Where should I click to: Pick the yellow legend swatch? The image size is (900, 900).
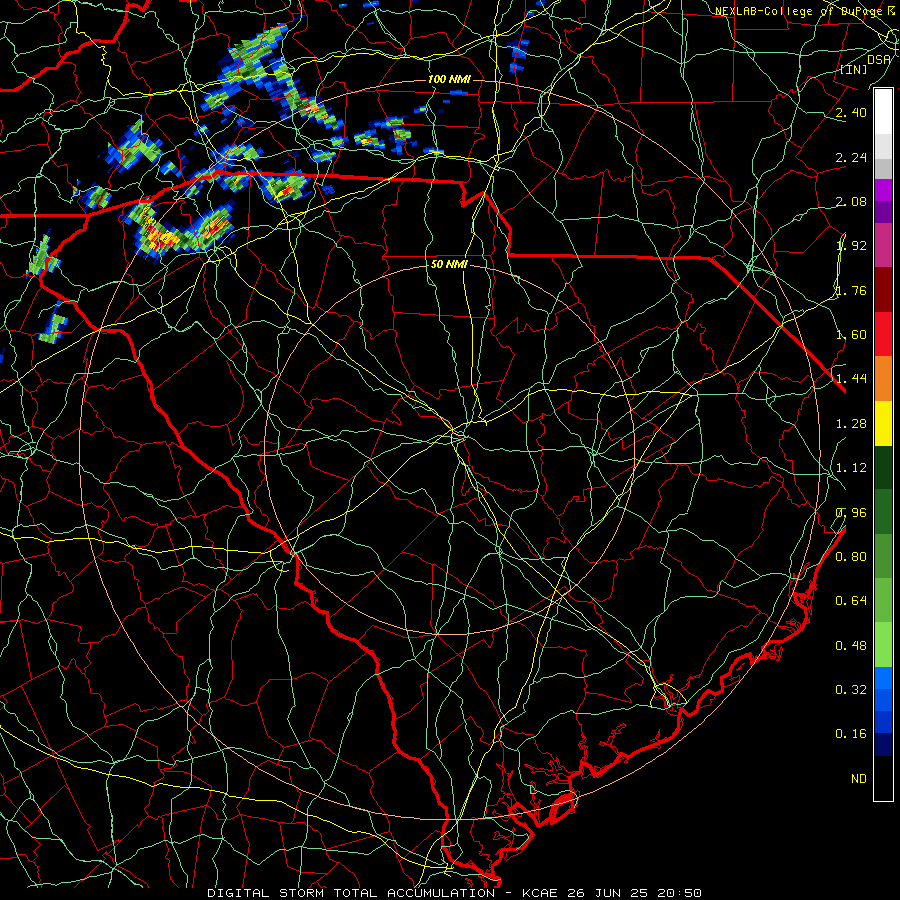point(883,423)
